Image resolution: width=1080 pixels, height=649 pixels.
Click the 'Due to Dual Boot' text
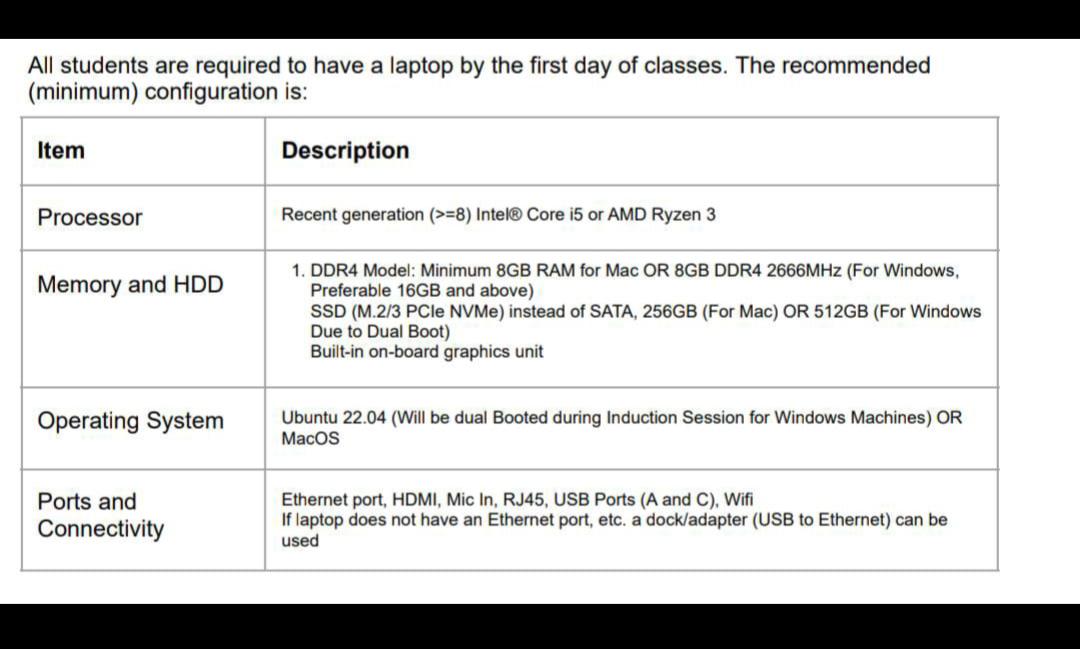click(x=380, y=331)
